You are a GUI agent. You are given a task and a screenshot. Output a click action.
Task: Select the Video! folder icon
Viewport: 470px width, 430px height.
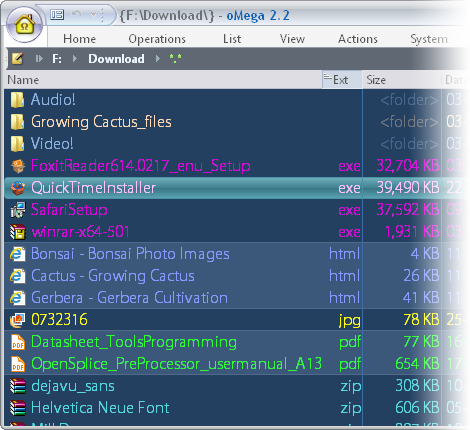17,144
